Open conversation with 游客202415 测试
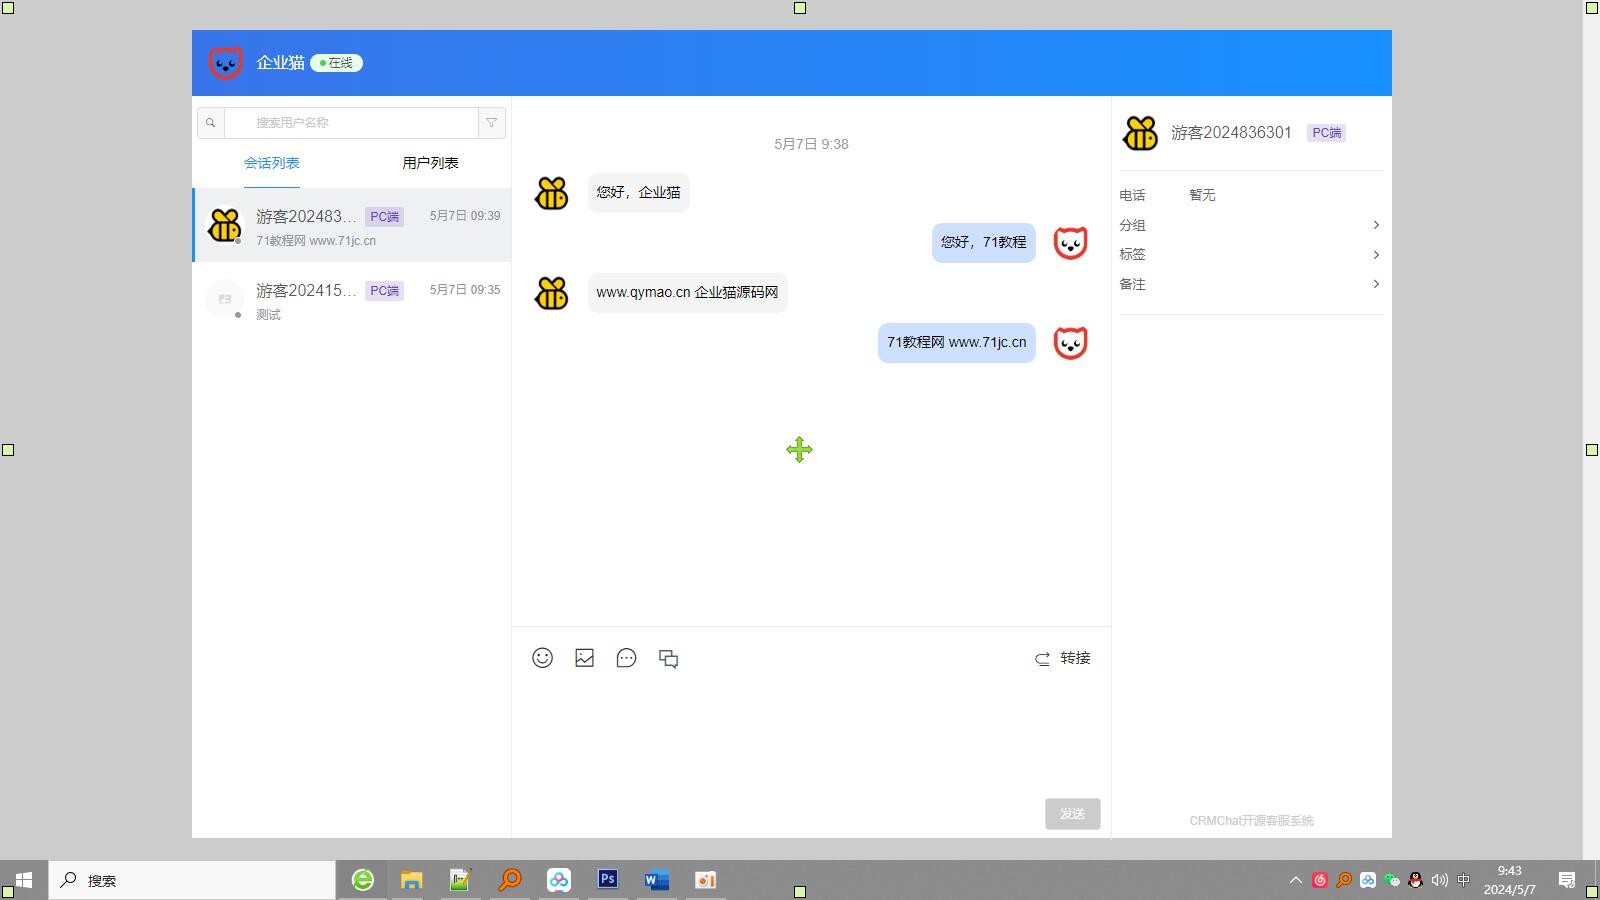 (352, 300)
